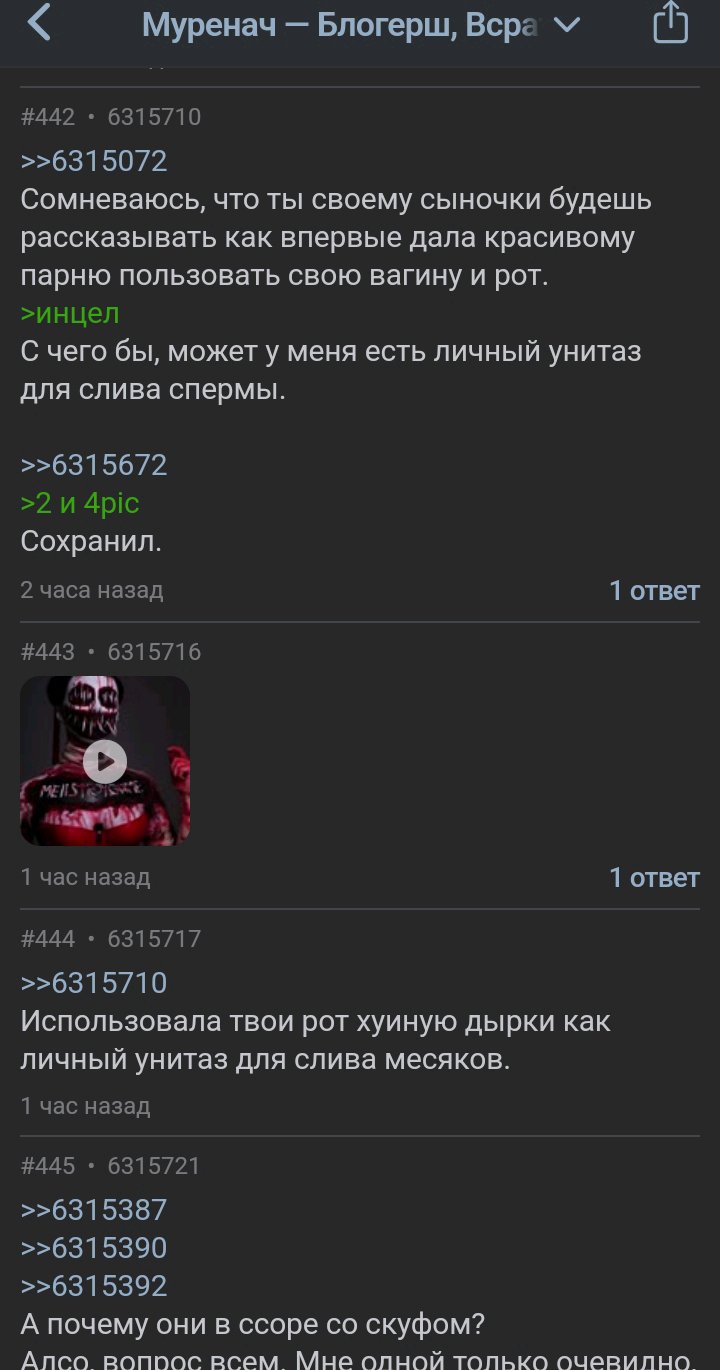Open quoted post >>6315387
Screen dimensions: 720x1370
(94, 1210)
